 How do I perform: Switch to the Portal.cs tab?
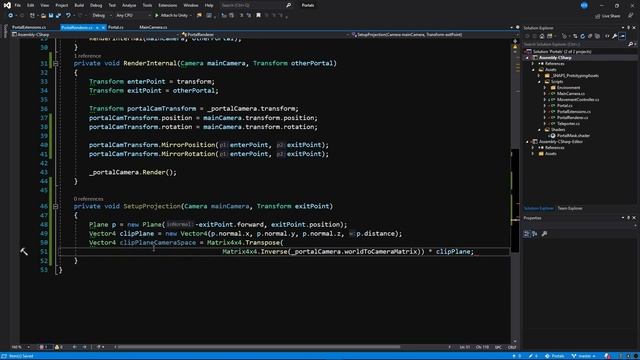tap(116, 27)
